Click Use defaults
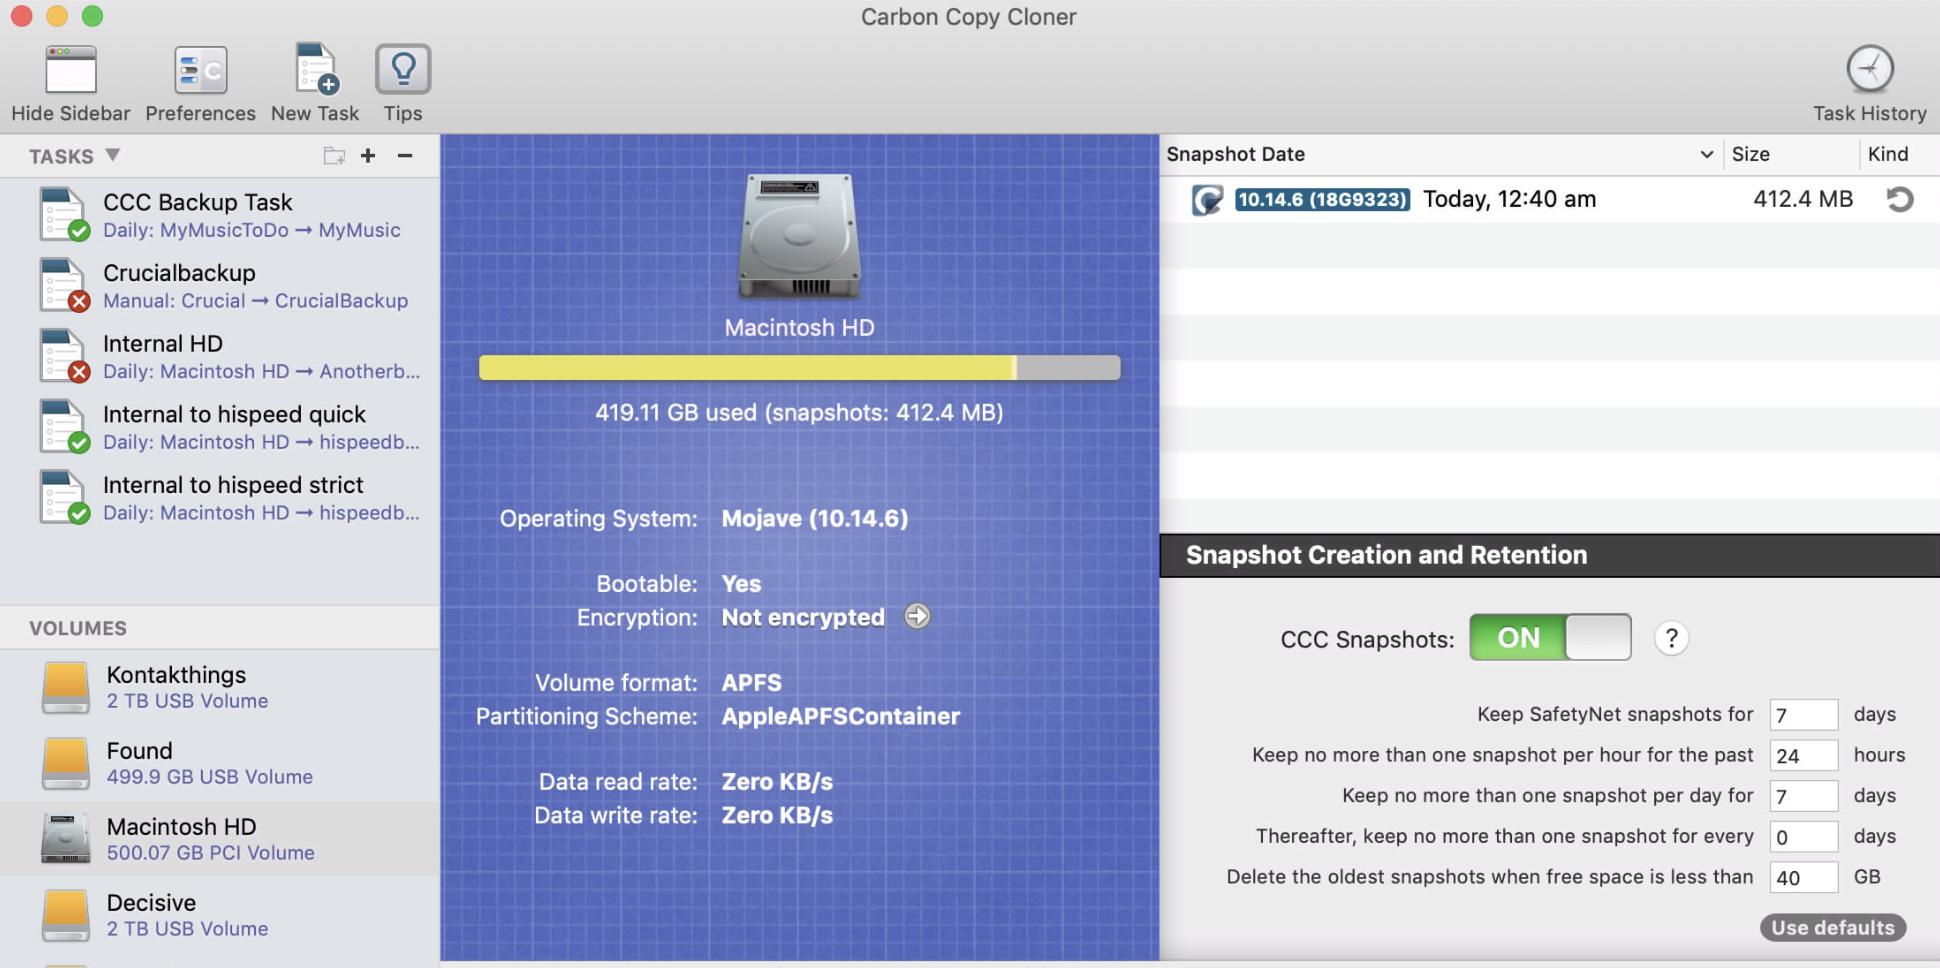The width and height of the screenshot is (1940, 968). (x=1833, y=927)
